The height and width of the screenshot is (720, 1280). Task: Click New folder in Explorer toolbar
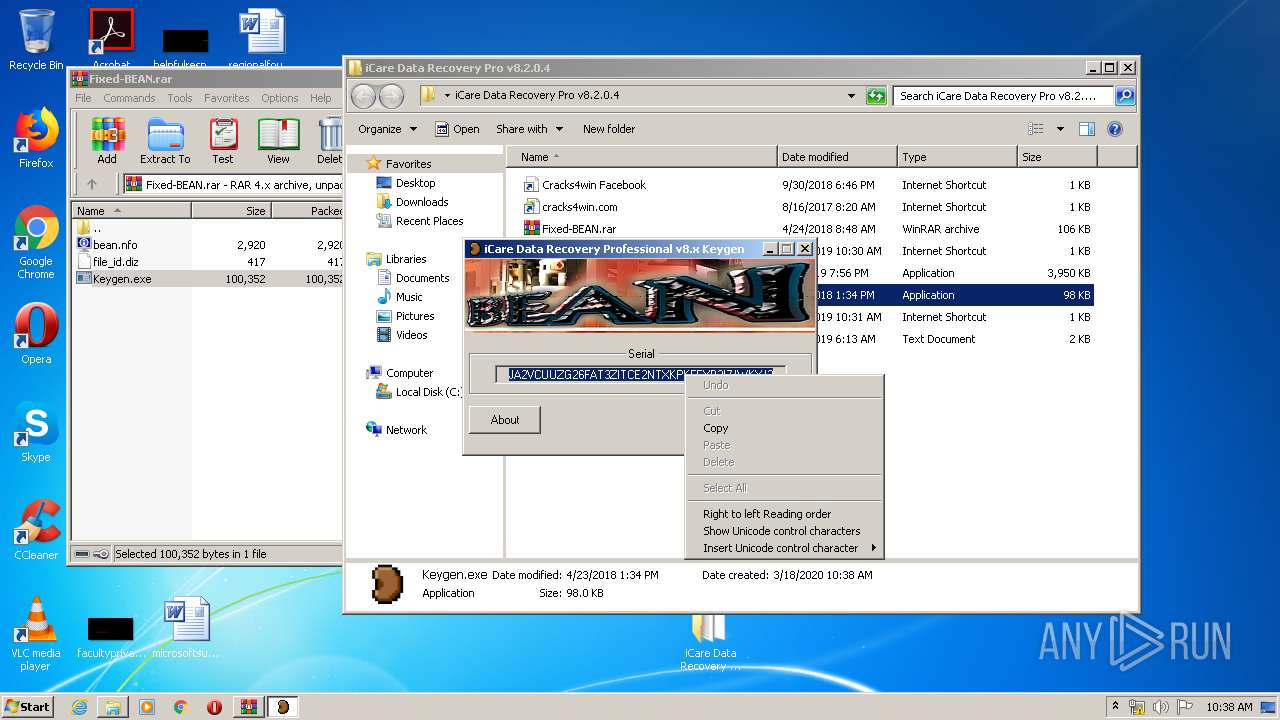609,129
